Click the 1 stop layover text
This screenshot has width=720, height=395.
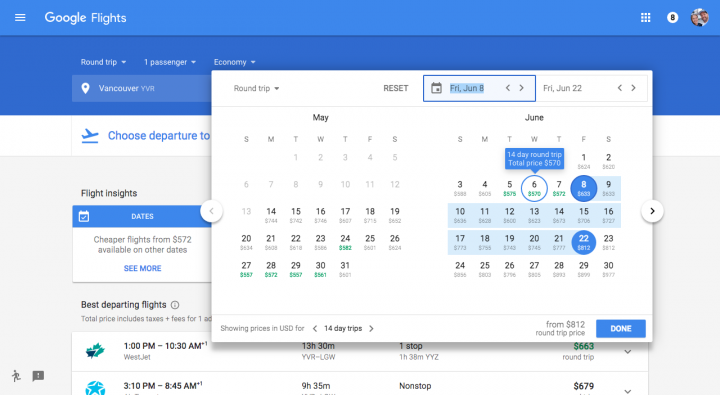410,346
